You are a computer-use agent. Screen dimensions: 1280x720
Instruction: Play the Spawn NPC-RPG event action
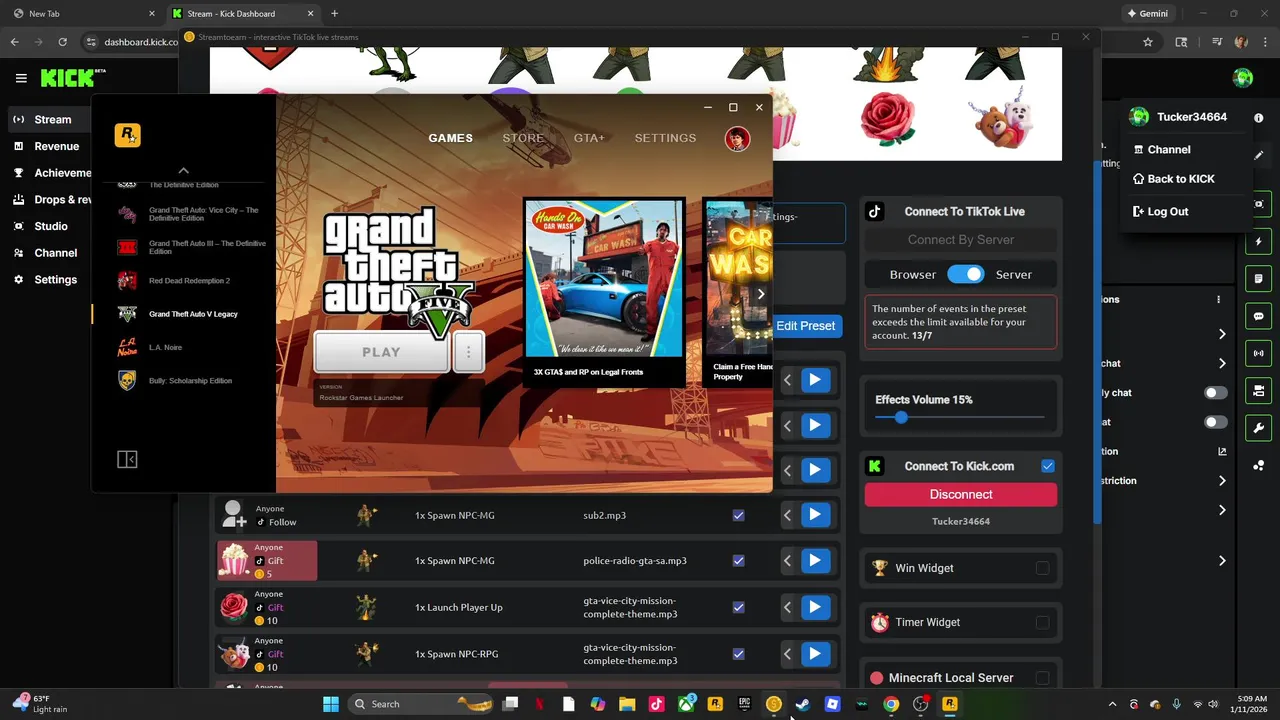(815, 654)
